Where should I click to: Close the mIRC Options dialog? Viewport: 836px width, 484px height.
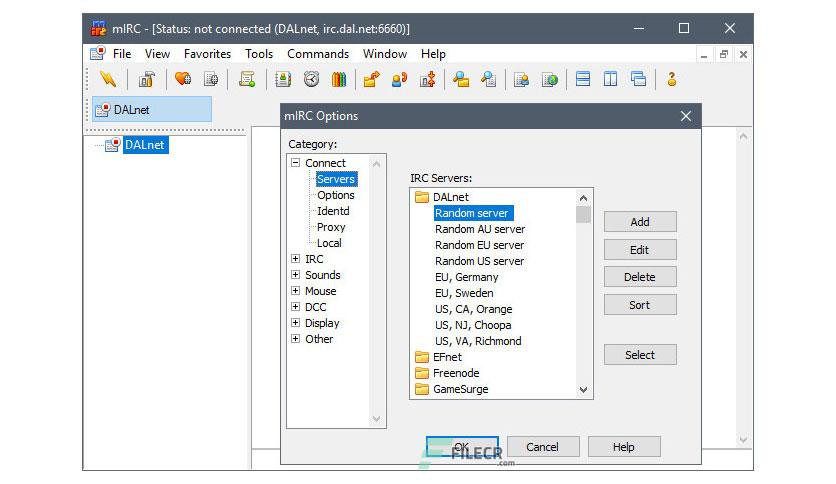click(x=686, y=116)
